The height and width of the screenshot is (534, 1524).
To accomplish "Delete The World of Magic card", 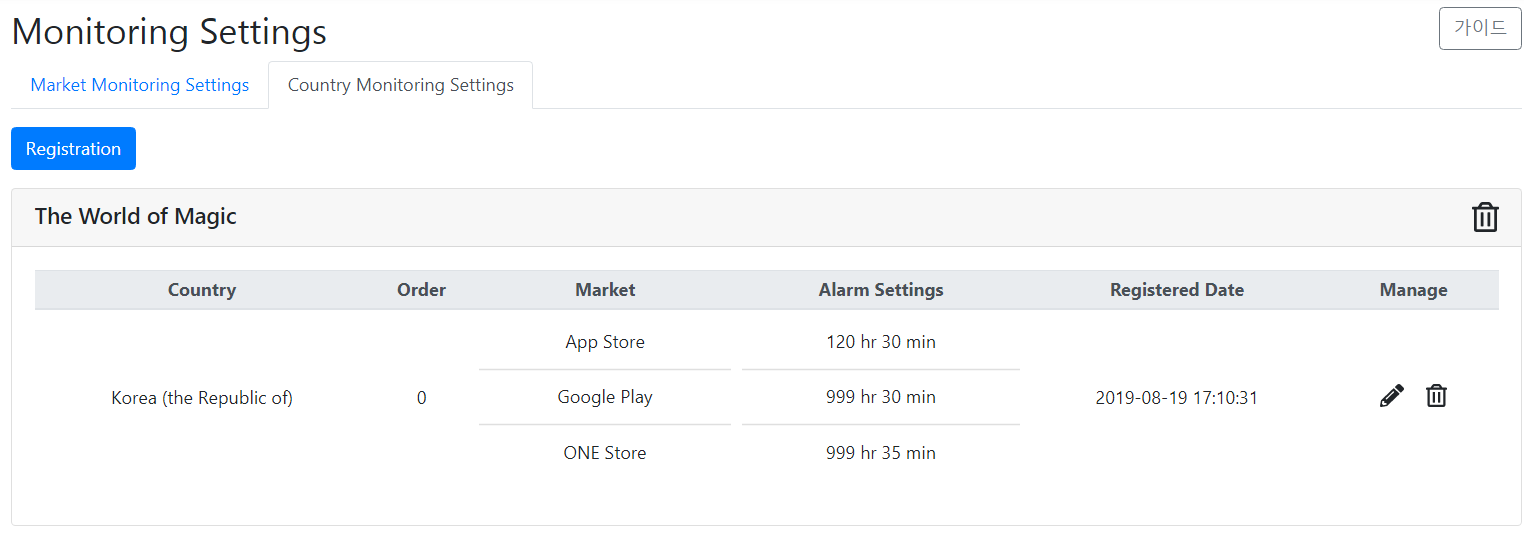I will (x=1485, y=217).
